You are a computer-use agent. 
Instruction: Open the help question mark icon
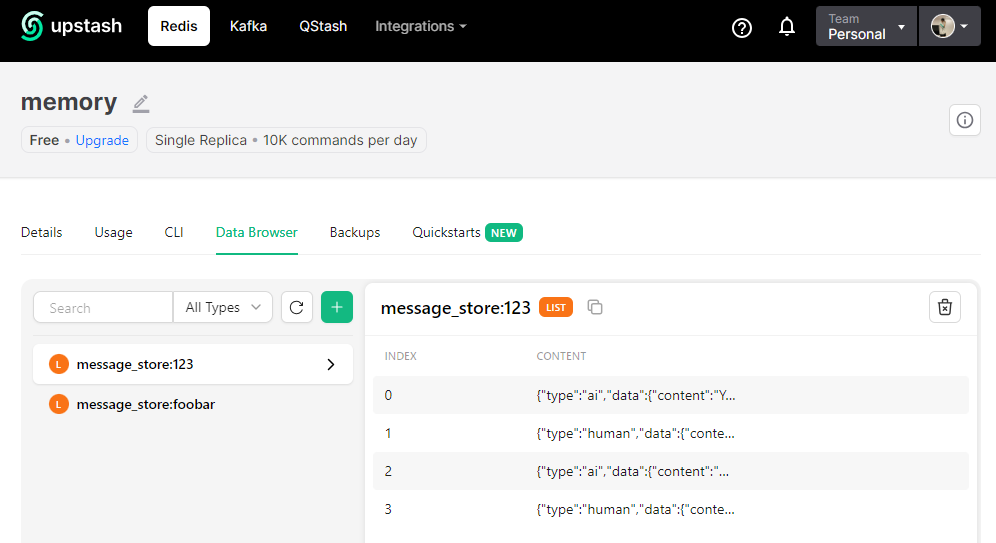coord(742,27)
